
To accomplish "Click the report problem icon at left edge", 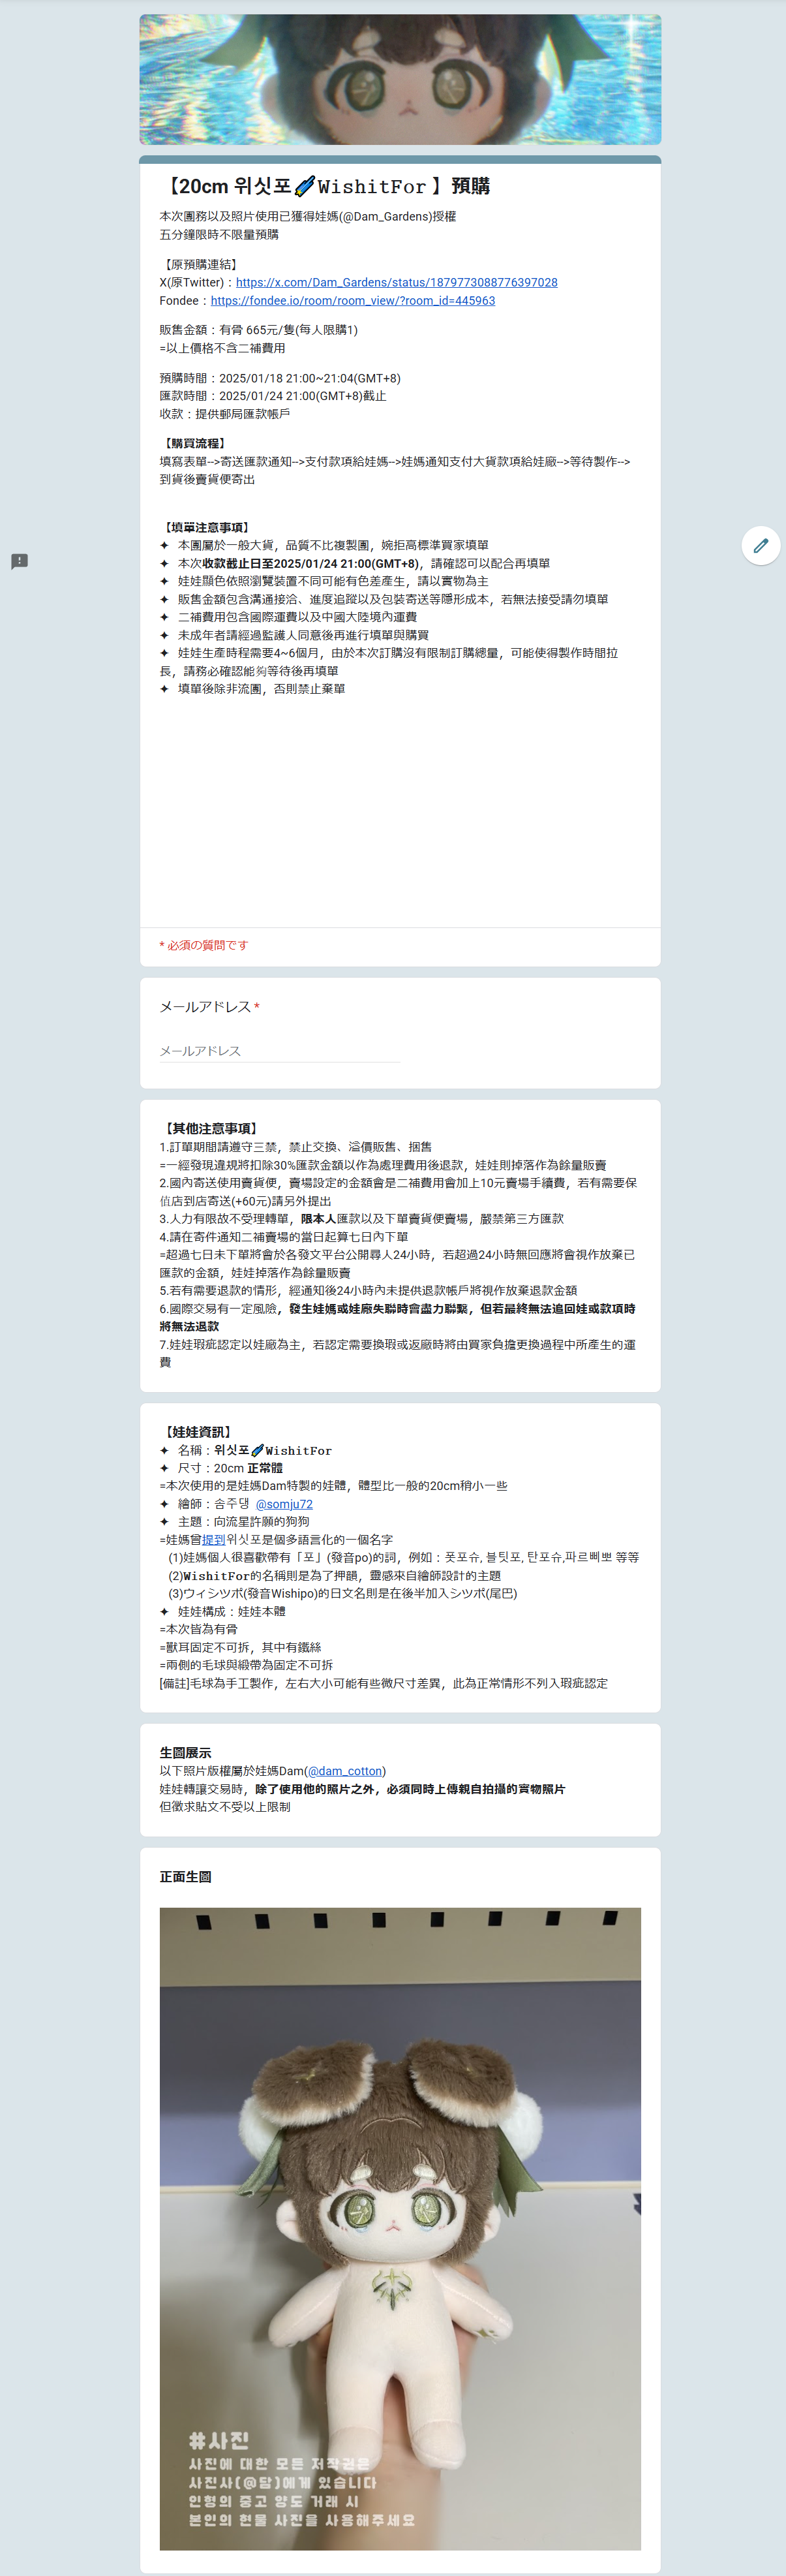I will [19, 561].
